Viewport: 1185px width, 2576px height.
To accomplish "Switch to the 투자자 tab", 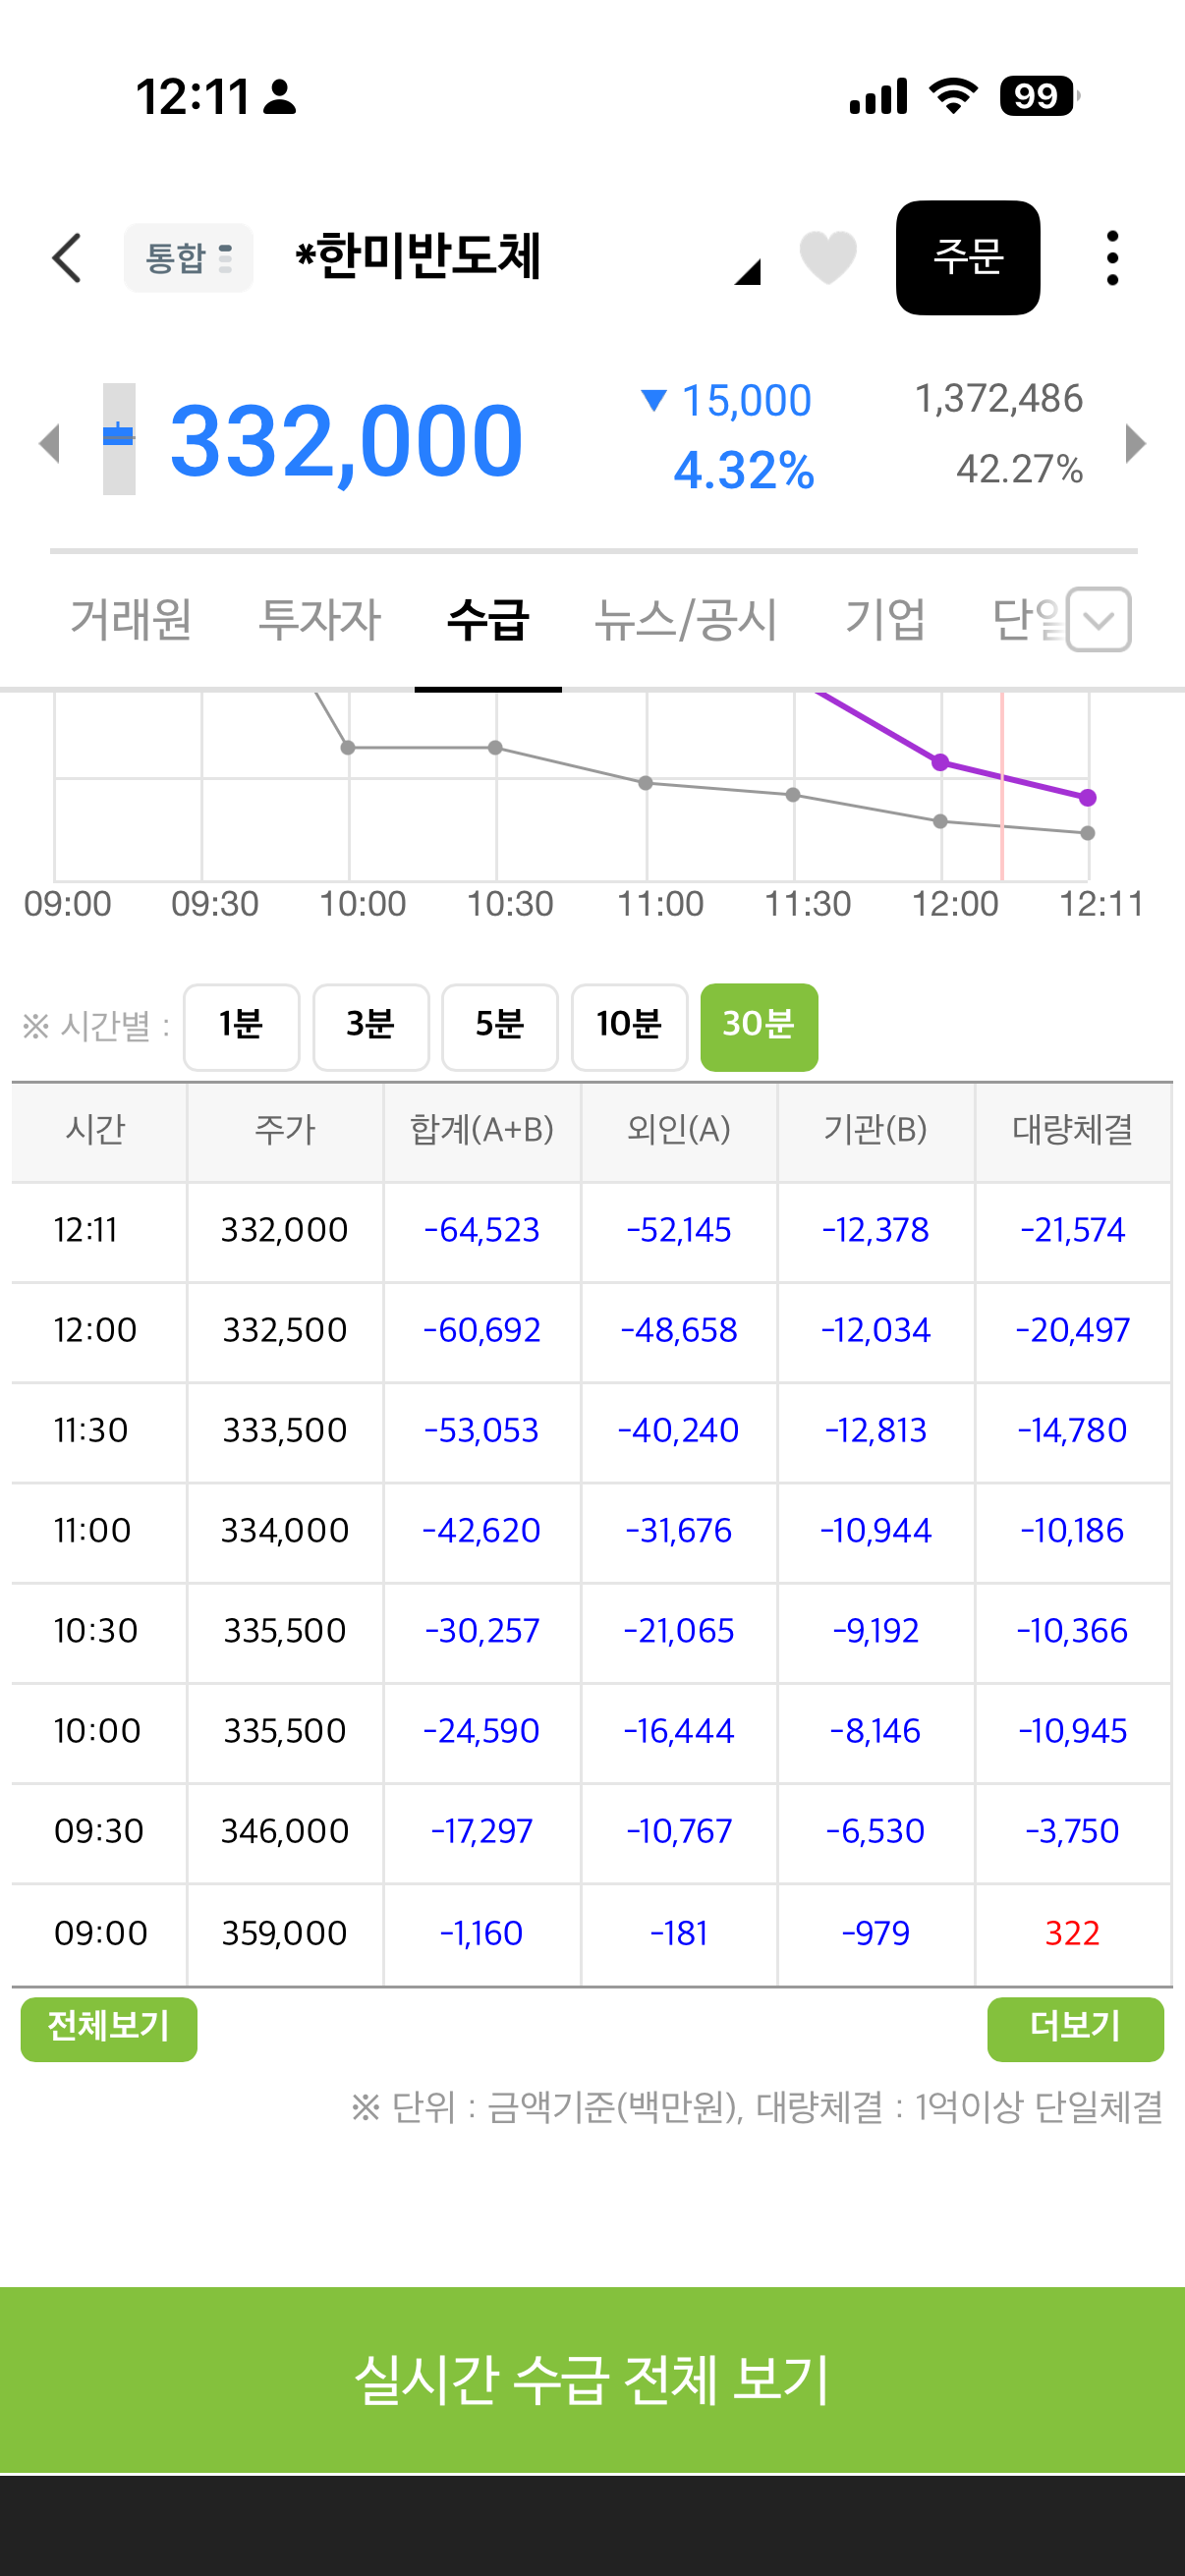I will [319, 619].
